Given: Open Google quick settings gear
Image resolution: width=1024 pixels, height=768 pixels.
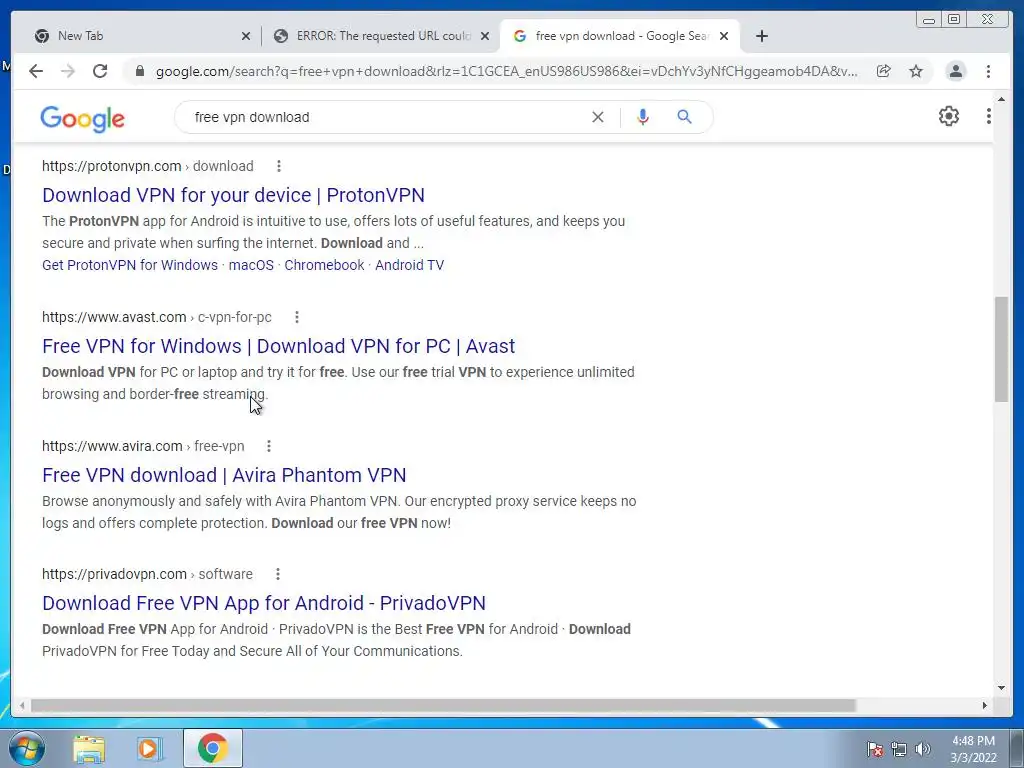Looking at the screenshot, I should (x=949, y=116).
